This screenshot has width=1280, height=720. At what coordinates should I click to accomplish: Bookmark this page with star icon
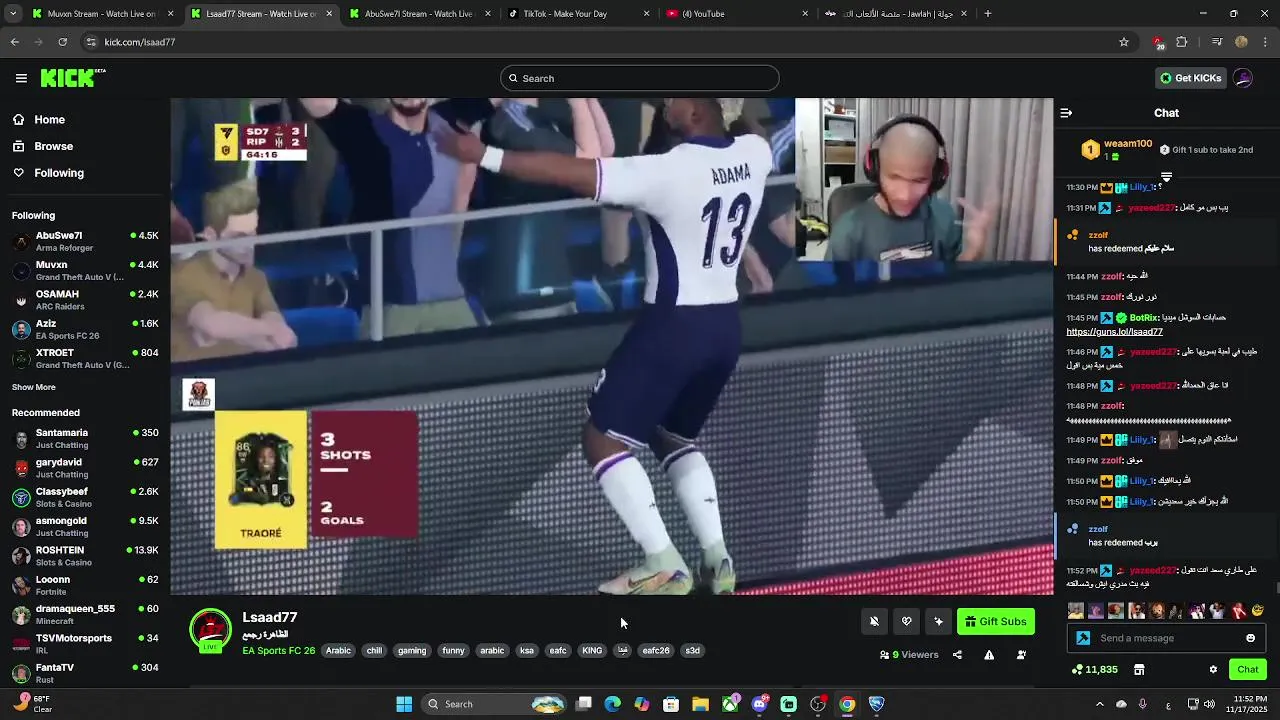1124,42
